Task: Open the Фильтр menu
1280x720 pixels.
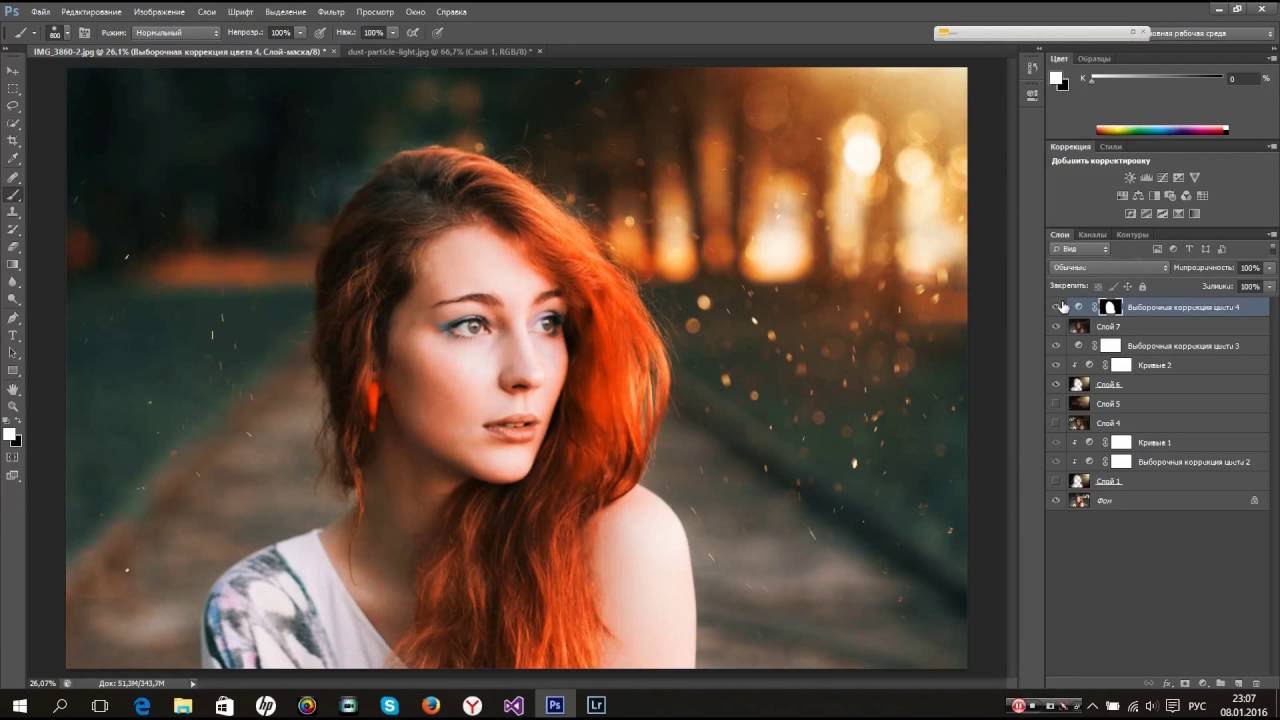Action: point(330,12)
